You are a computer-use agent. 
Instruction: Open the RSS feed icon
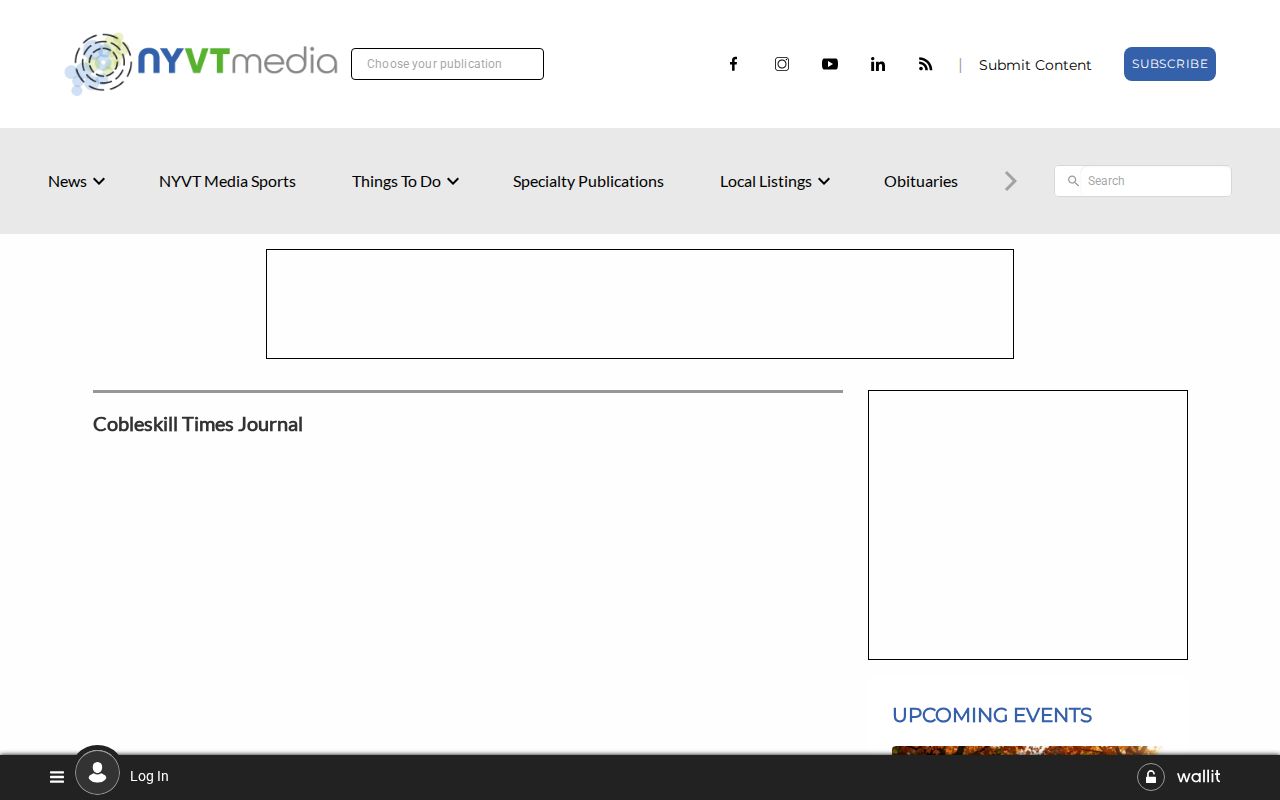(926, 64)
